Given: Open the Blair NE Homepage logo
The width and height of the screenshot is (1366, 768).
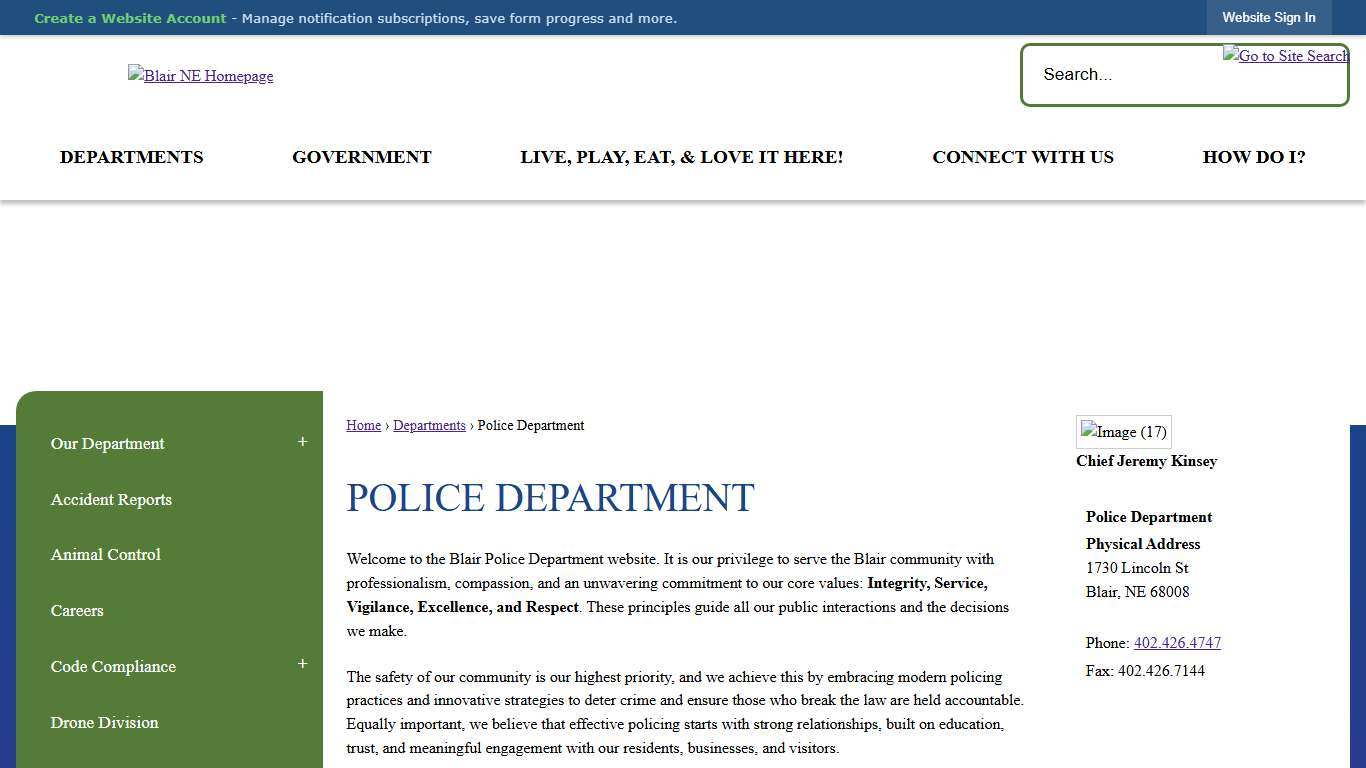Looking at the screenshot, I should 200,75.
